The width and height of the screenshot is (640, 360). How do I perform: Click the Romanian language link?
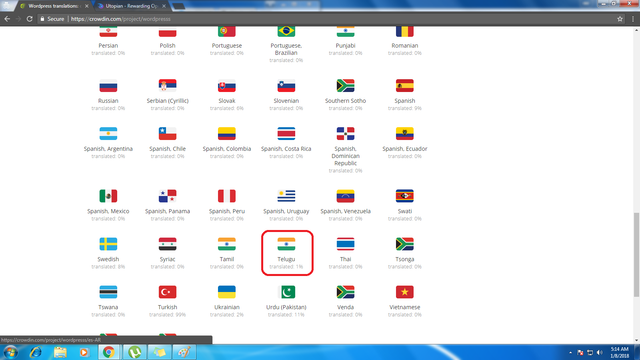(404, 46)
